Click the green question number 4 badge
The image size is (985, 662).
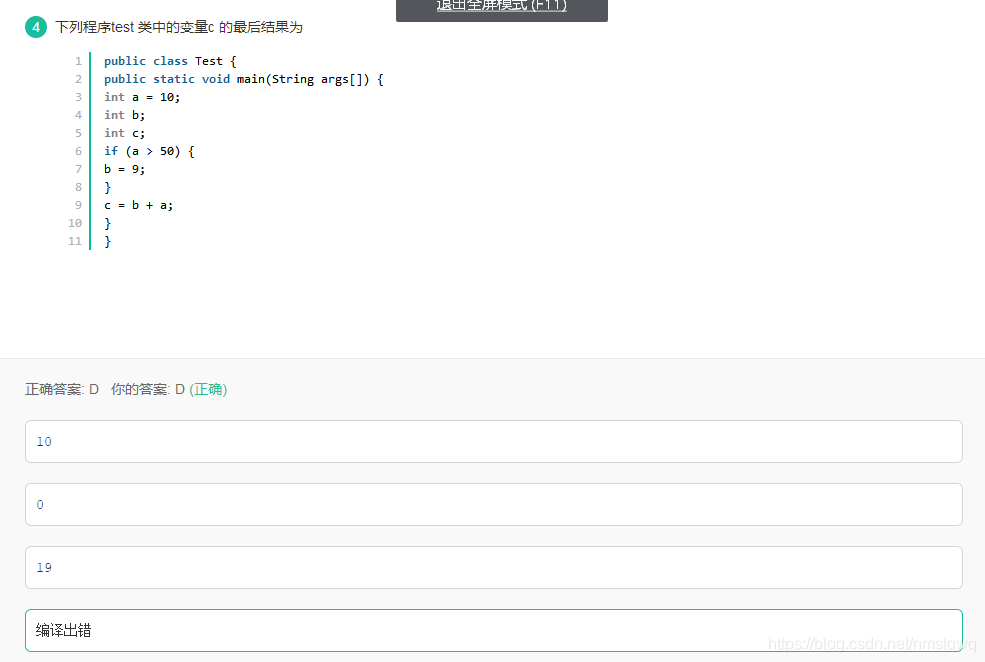point(36,27)
